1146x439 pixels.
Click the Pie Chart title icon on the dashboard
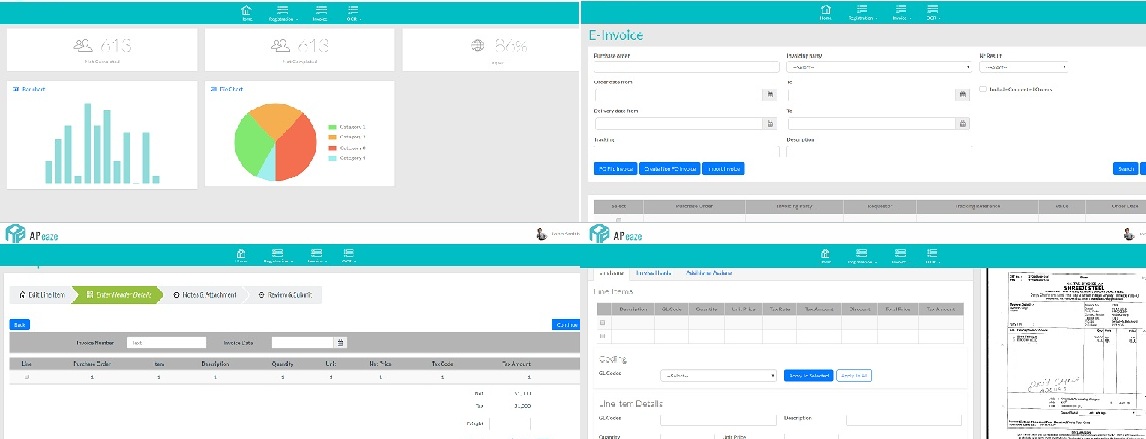[x=213, y=89]
